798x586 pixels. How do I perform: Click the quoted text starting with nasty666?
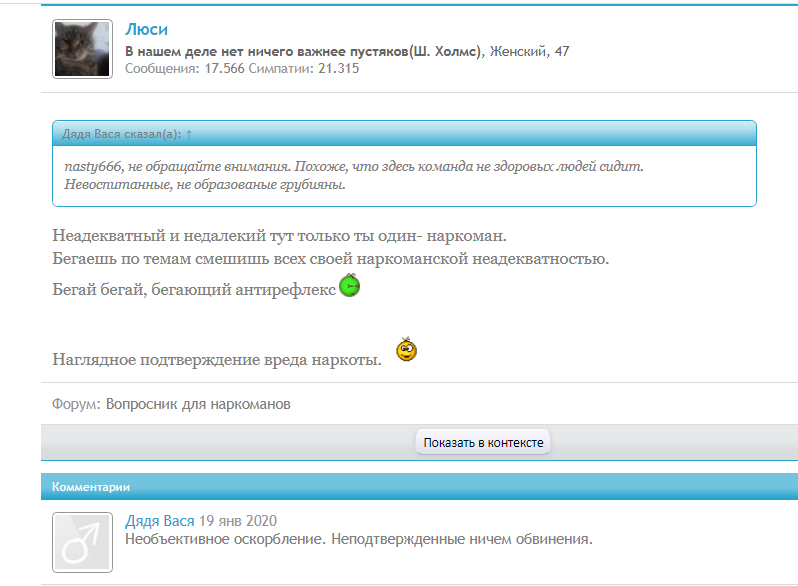(x=354, y=175)
